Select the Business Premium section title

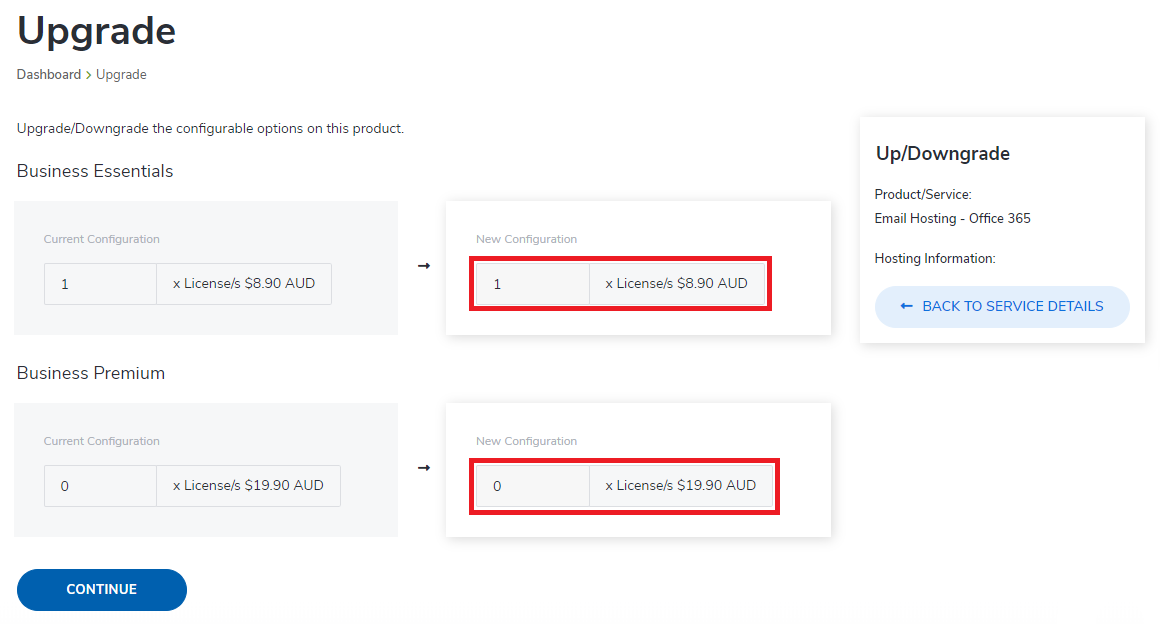pyautogui.click(x=91, y=373)
